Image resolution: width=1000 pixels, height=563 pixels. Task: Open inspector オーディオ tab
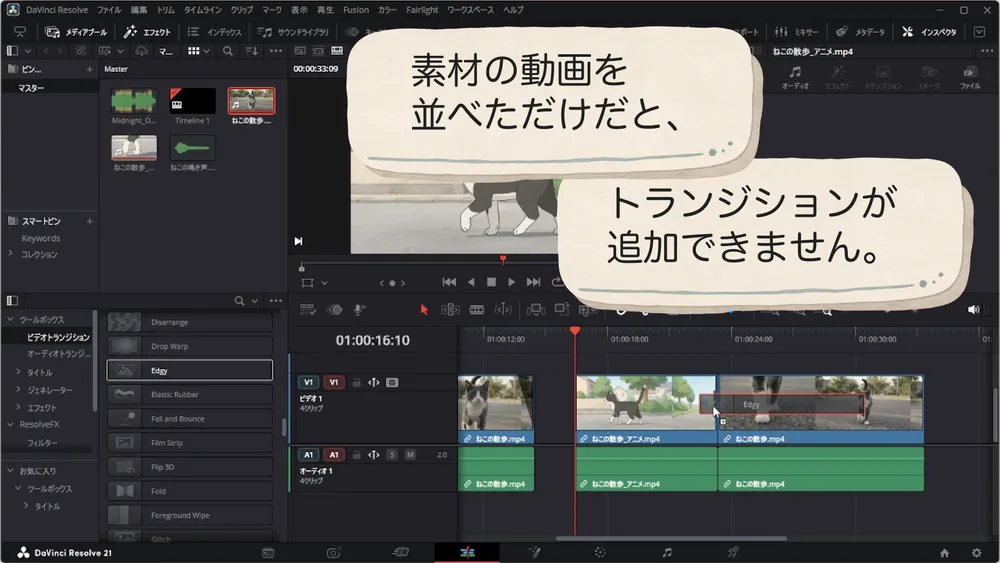pos(795,78)
